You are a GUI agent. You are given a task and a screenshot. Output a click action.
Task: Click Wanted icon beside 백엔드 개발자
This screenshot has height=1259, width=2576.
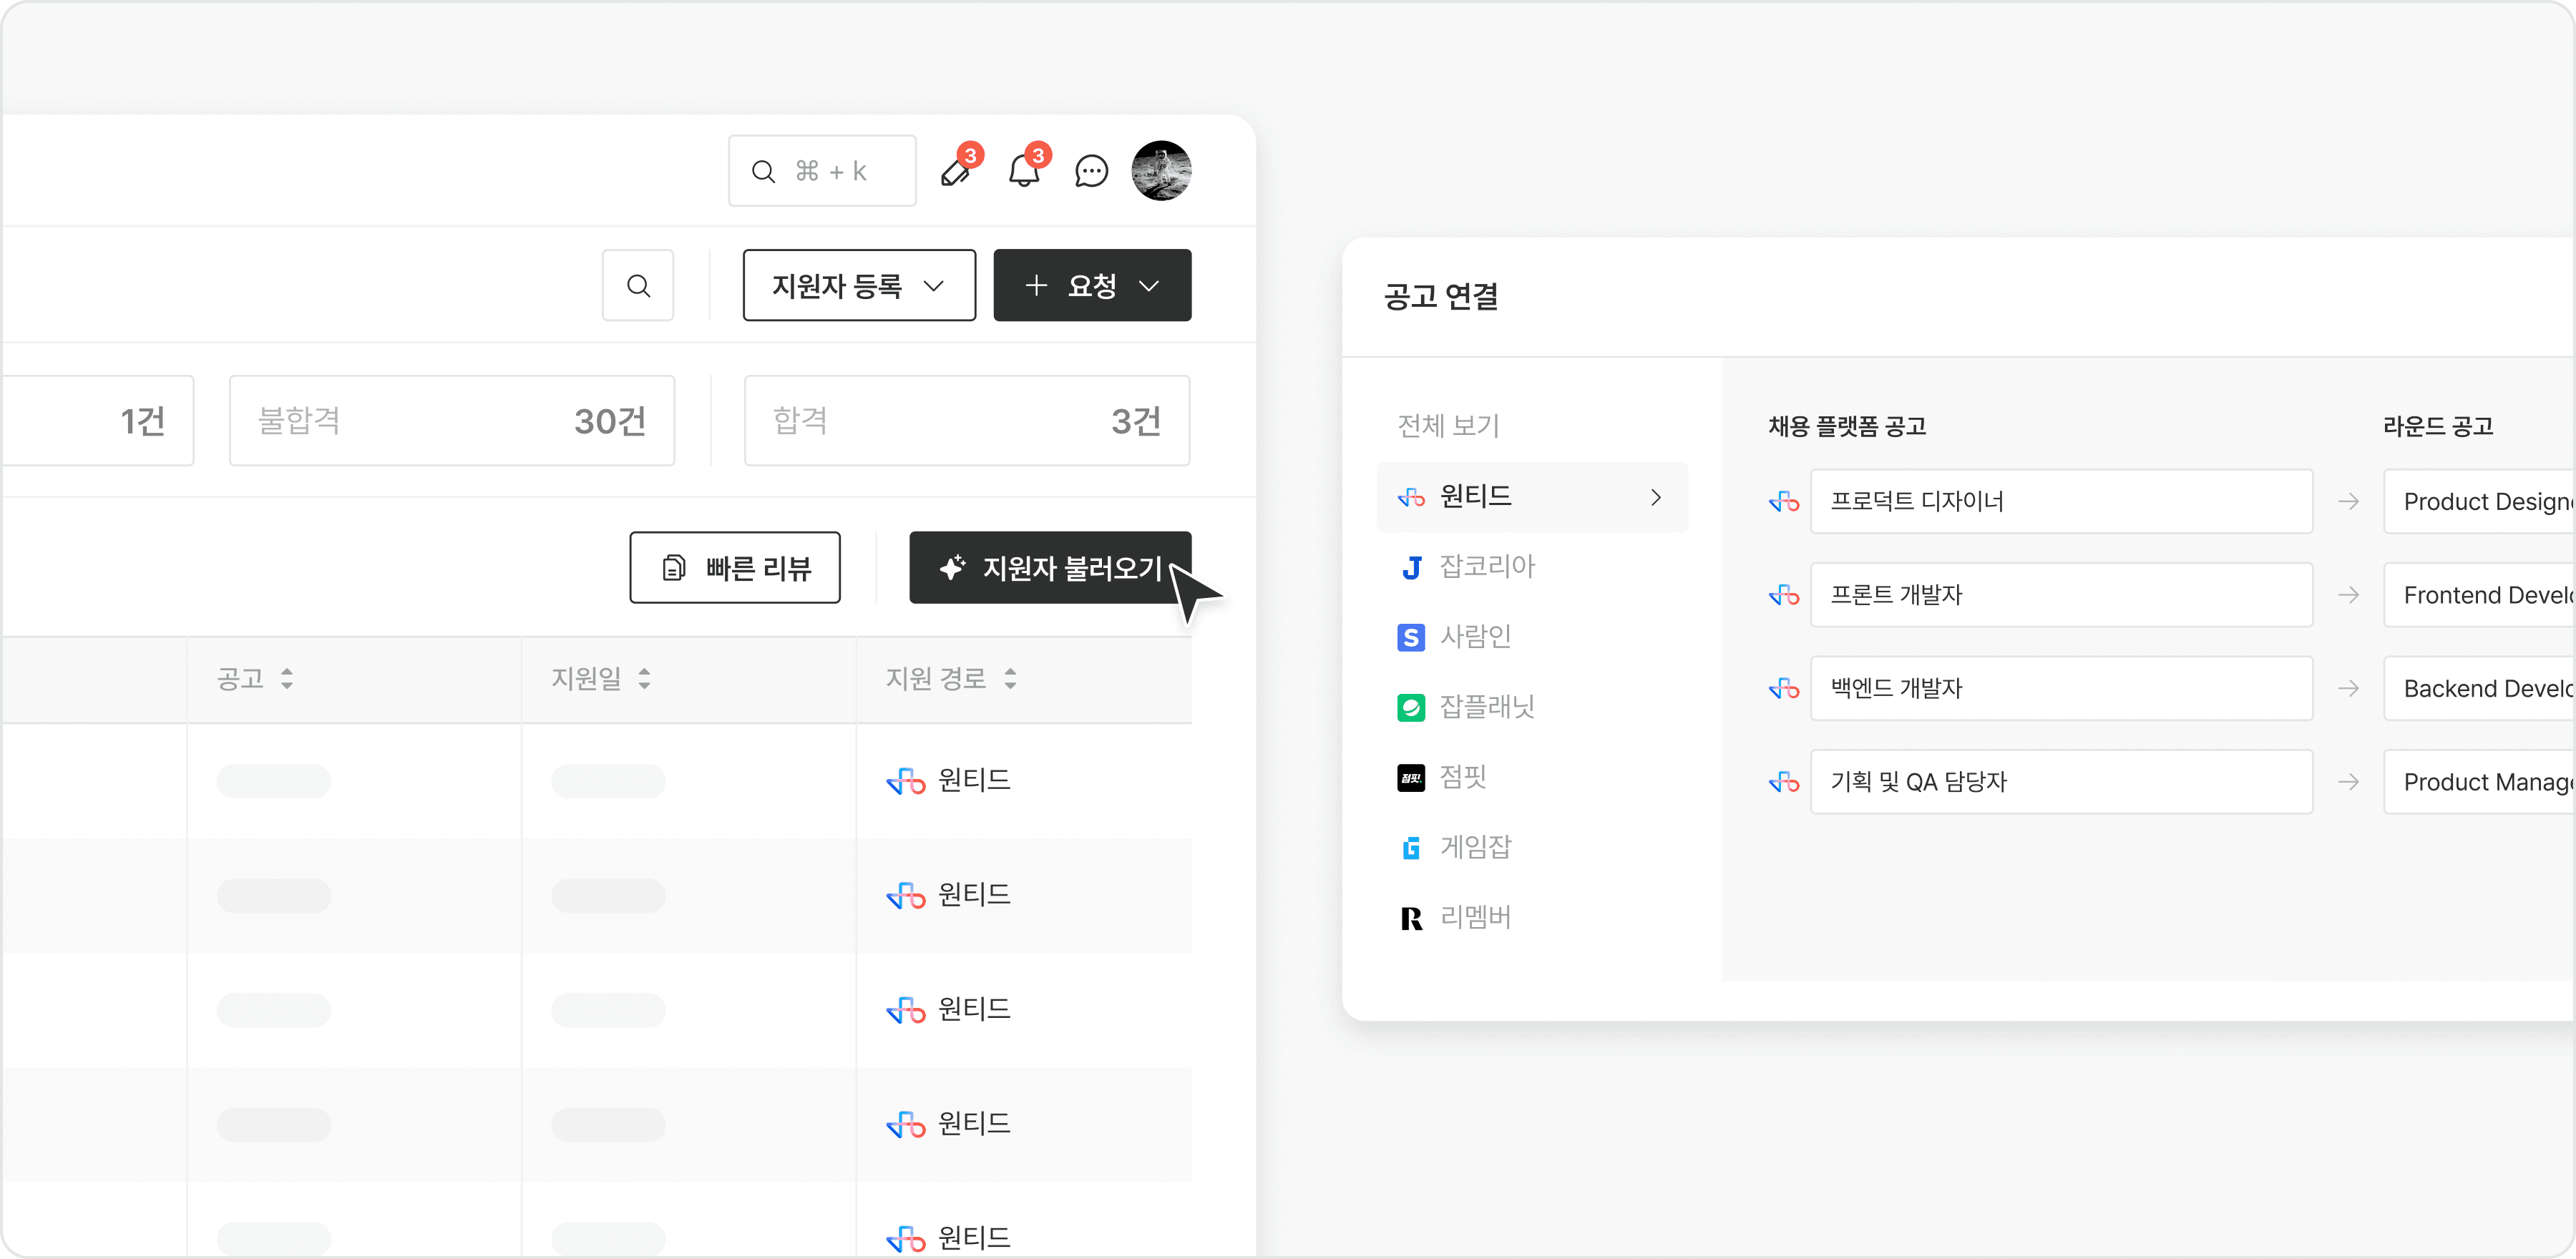(x=1784, y=688)
